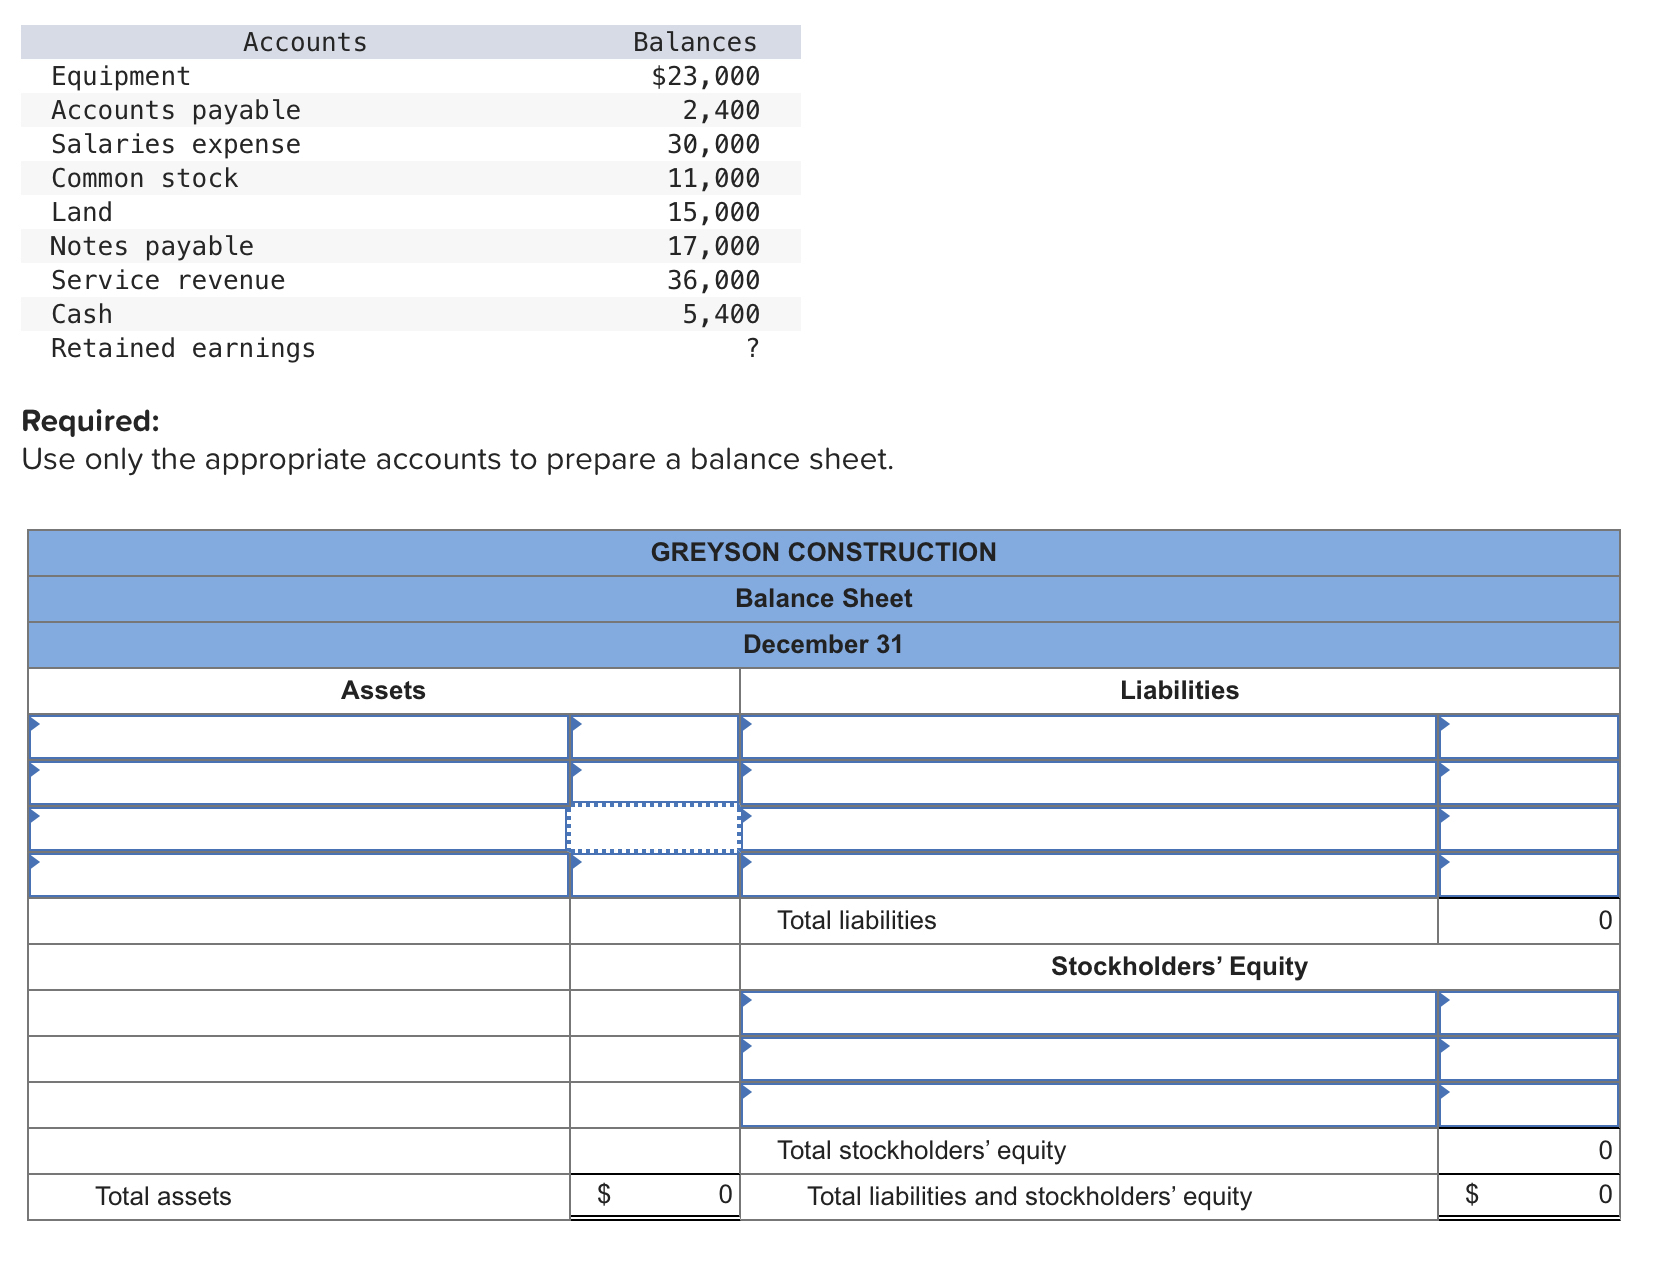Viewport: 1671px width, 1278px height.
Task: Click the GREYSON CONSTRUCTION header bar
Action: coord(824,552)
